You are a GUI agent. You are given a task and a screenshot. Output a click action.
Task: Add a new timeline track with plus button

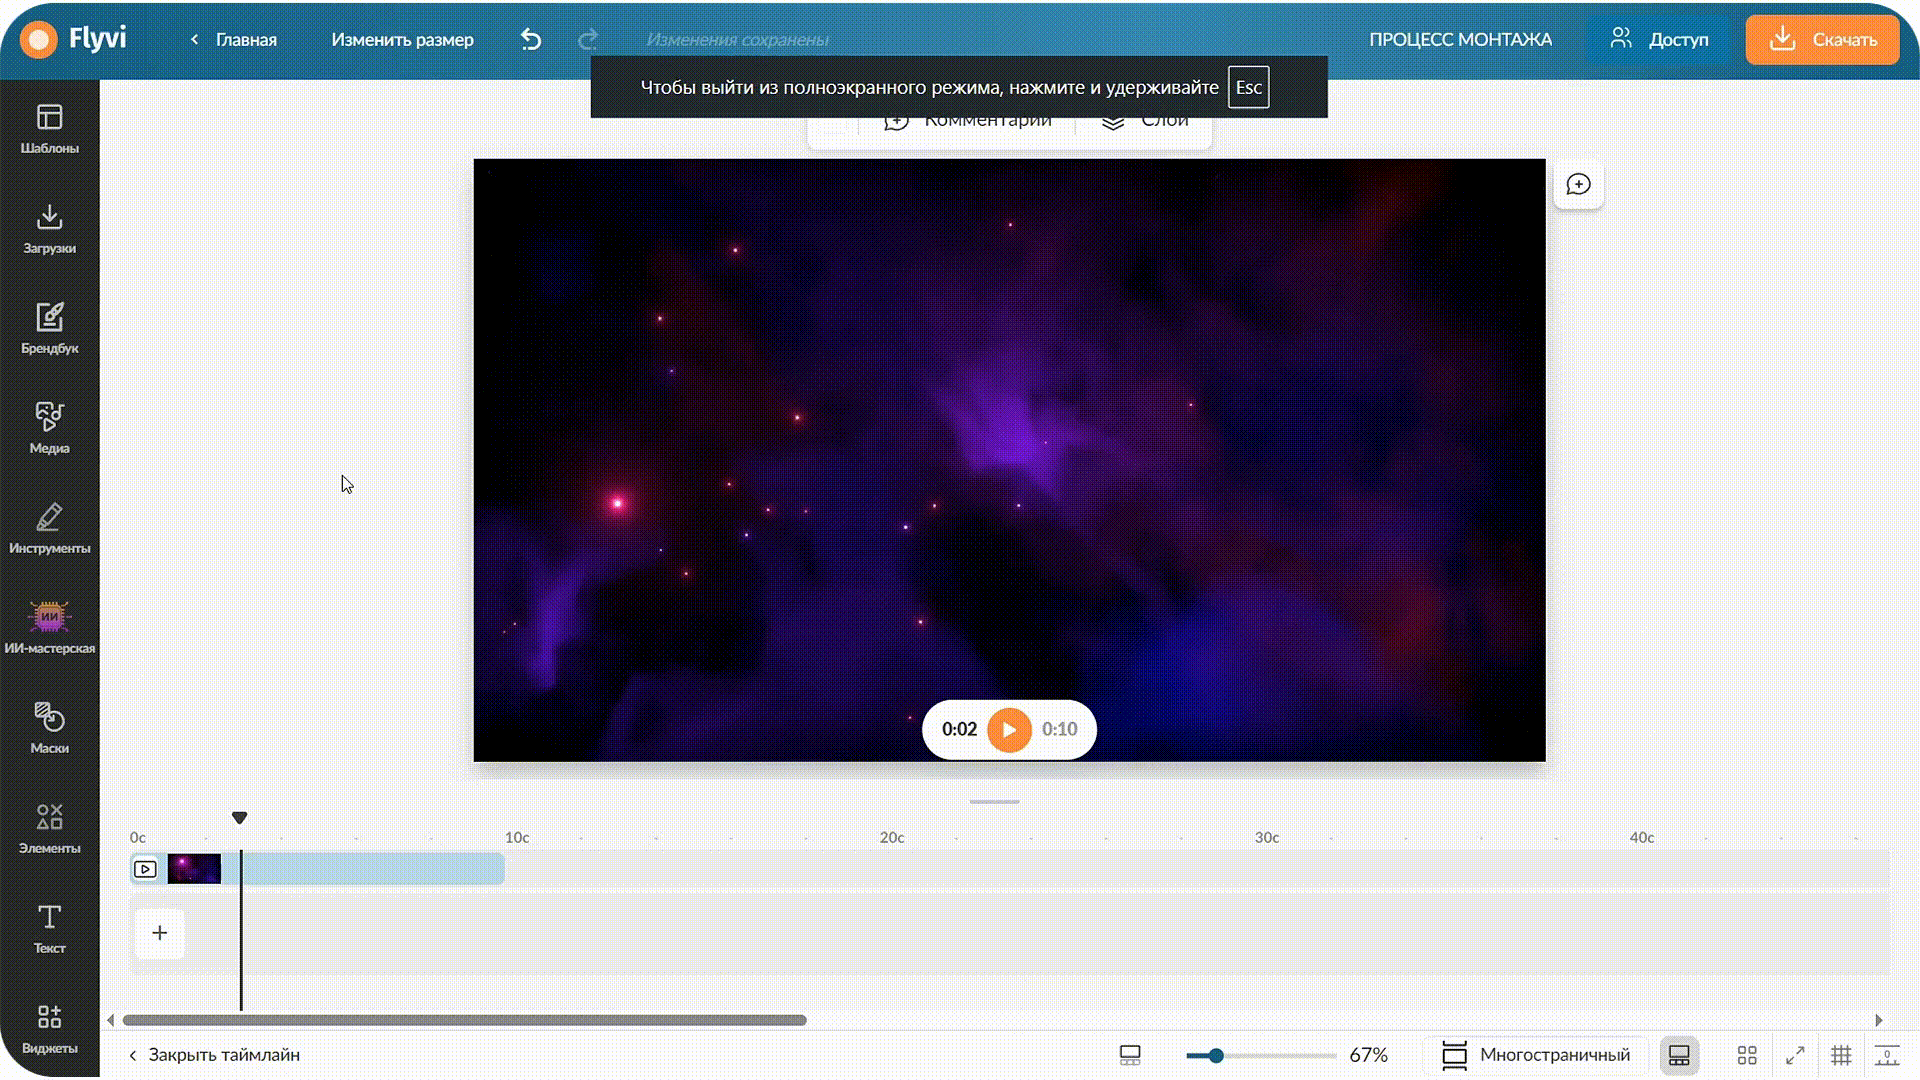[x=160, y=934]
